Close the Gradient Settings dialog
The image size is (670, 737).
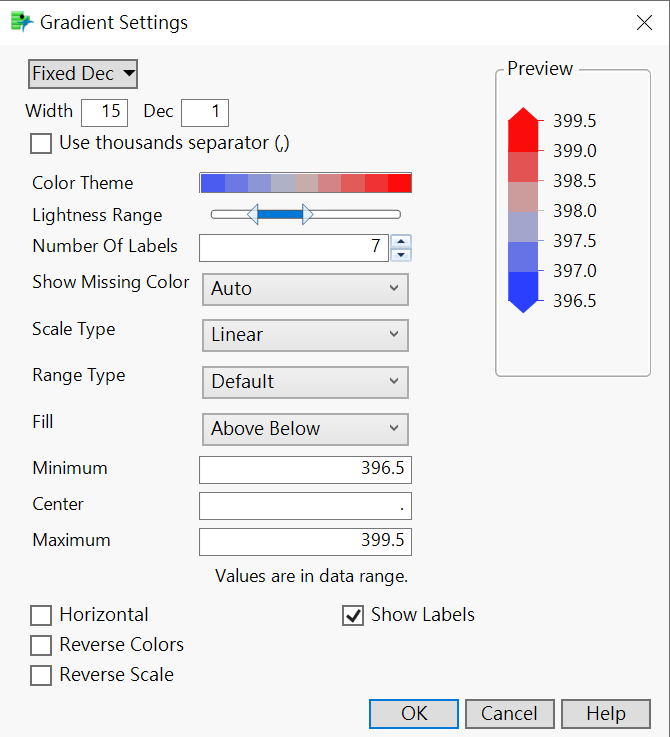click(x=644, y=22)
